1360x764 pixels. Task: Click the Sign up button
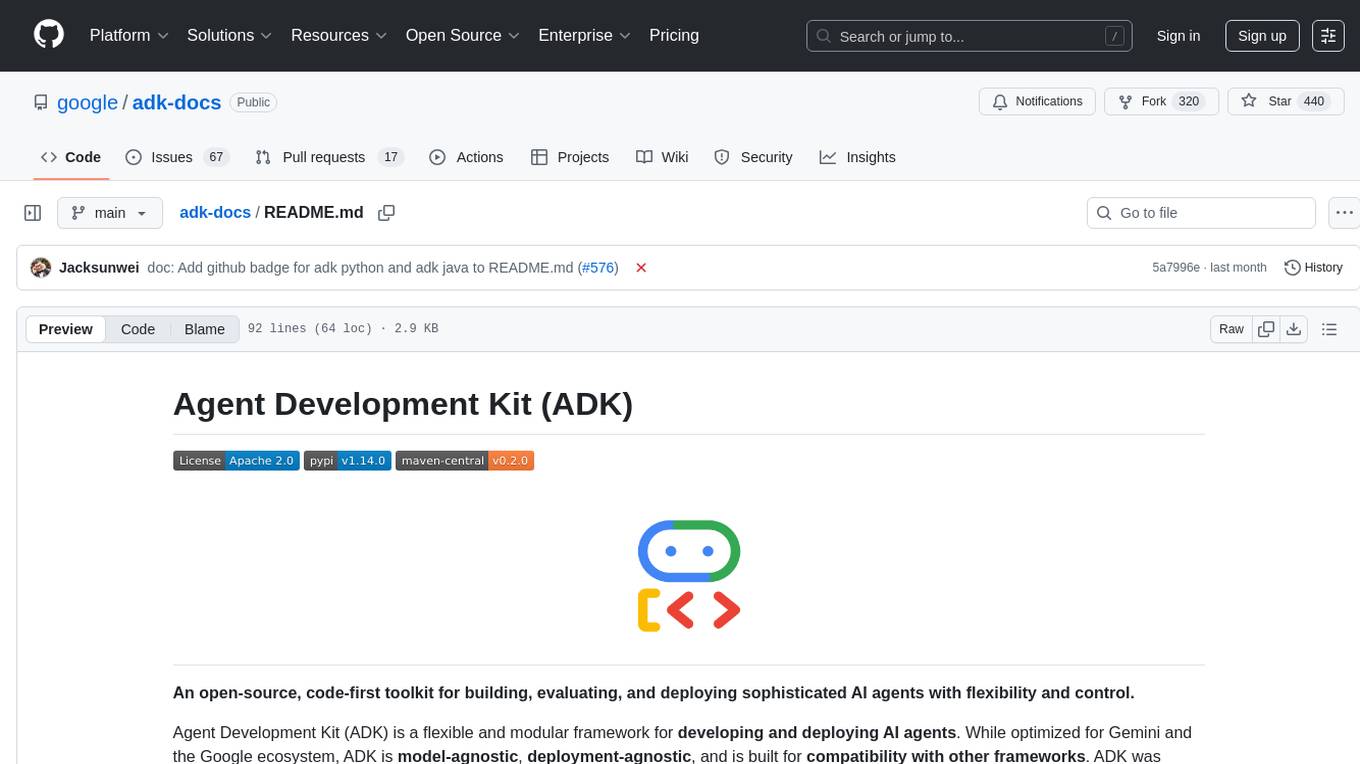[x=1262, y=36]
